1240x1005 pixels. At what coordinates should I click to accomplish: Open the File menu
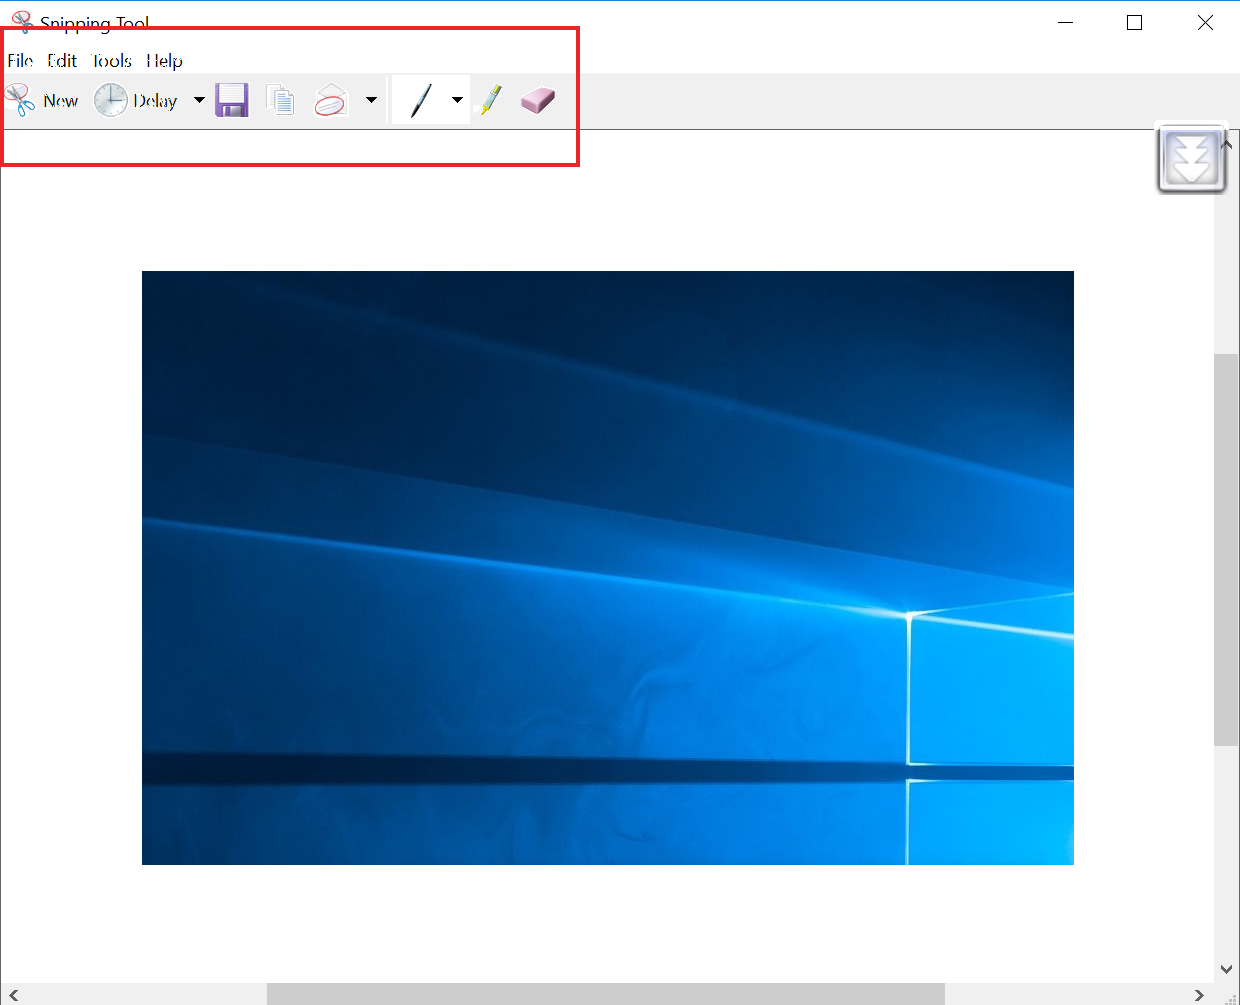pyautogui.click(x=20, y=61)
